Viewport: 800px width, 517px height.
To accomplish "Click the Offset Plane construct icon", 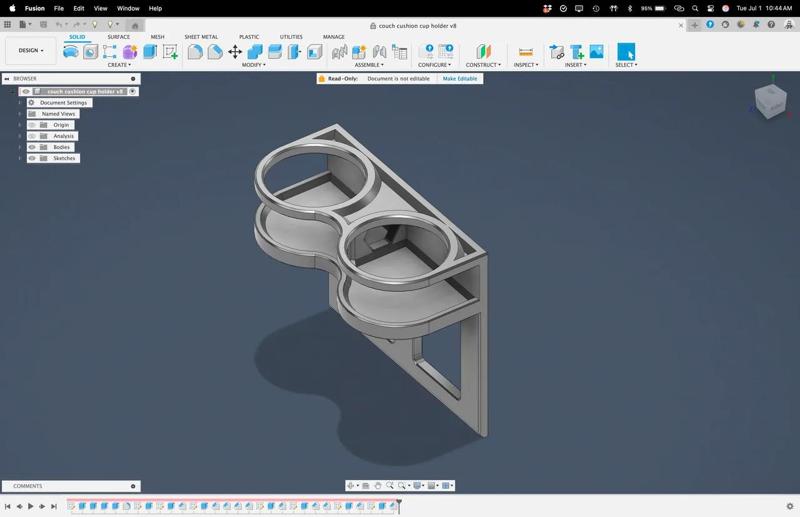I will pyautogui.click(x=483, y=51).
